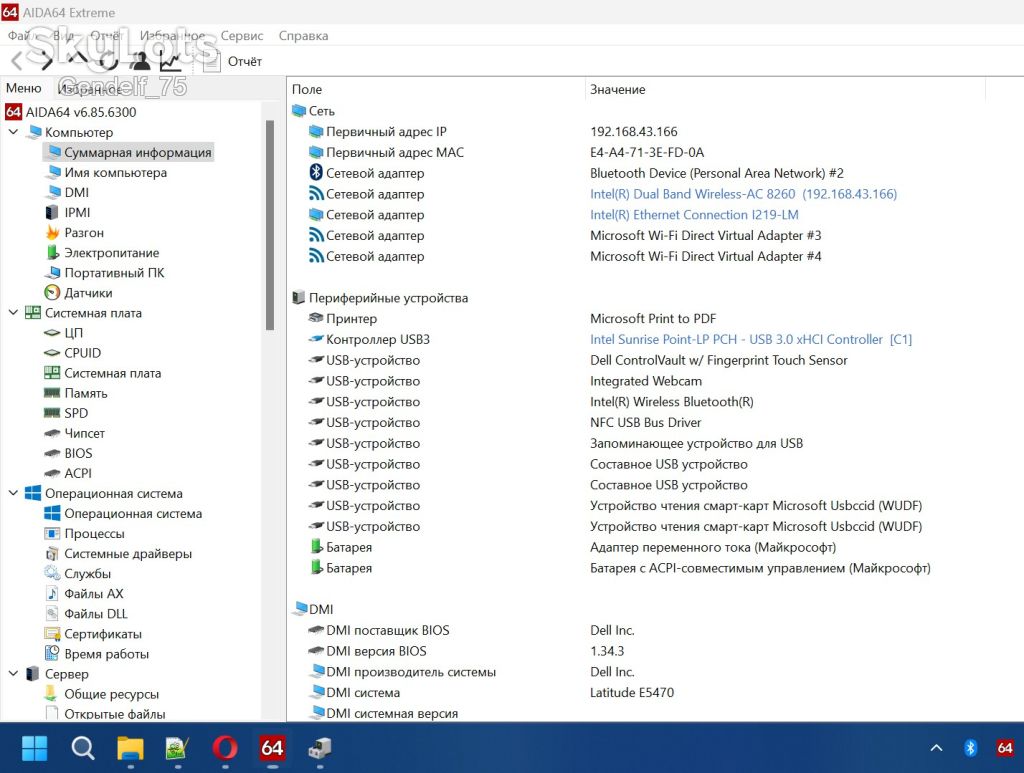Screen dimensions: 1024x773
Task: Select the SPD memory icon
Action: tap(52, 413)
